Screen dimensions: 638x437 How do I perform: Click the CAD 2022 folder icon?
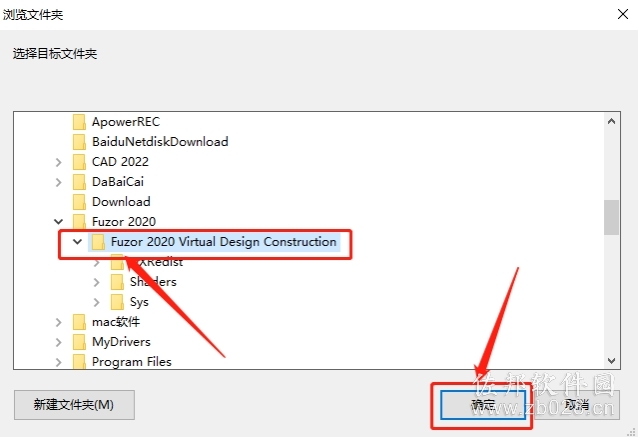79,162
